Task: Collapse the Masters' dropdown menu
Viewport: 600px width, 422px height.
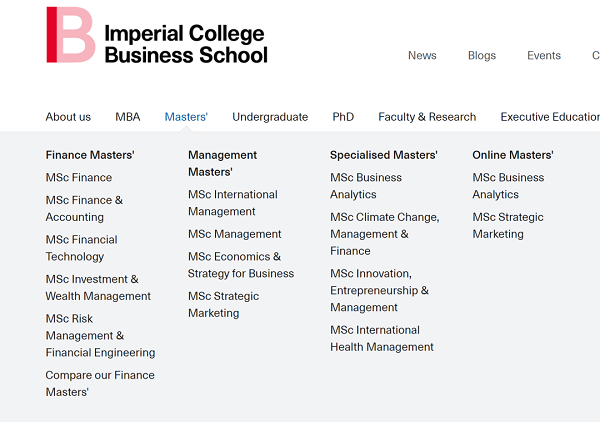Action: (186, 117)
